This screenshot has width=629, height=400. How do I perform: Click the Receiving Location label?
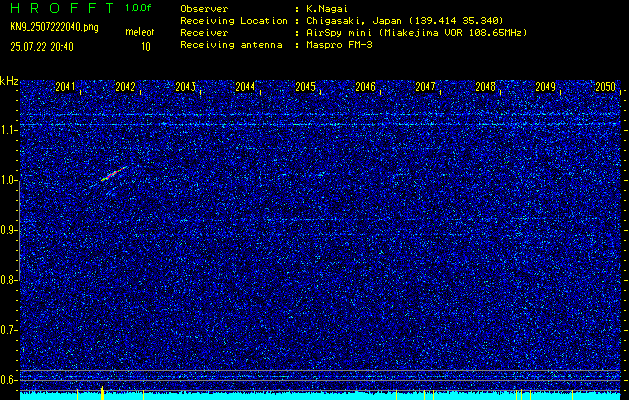(x=234, y=21)
